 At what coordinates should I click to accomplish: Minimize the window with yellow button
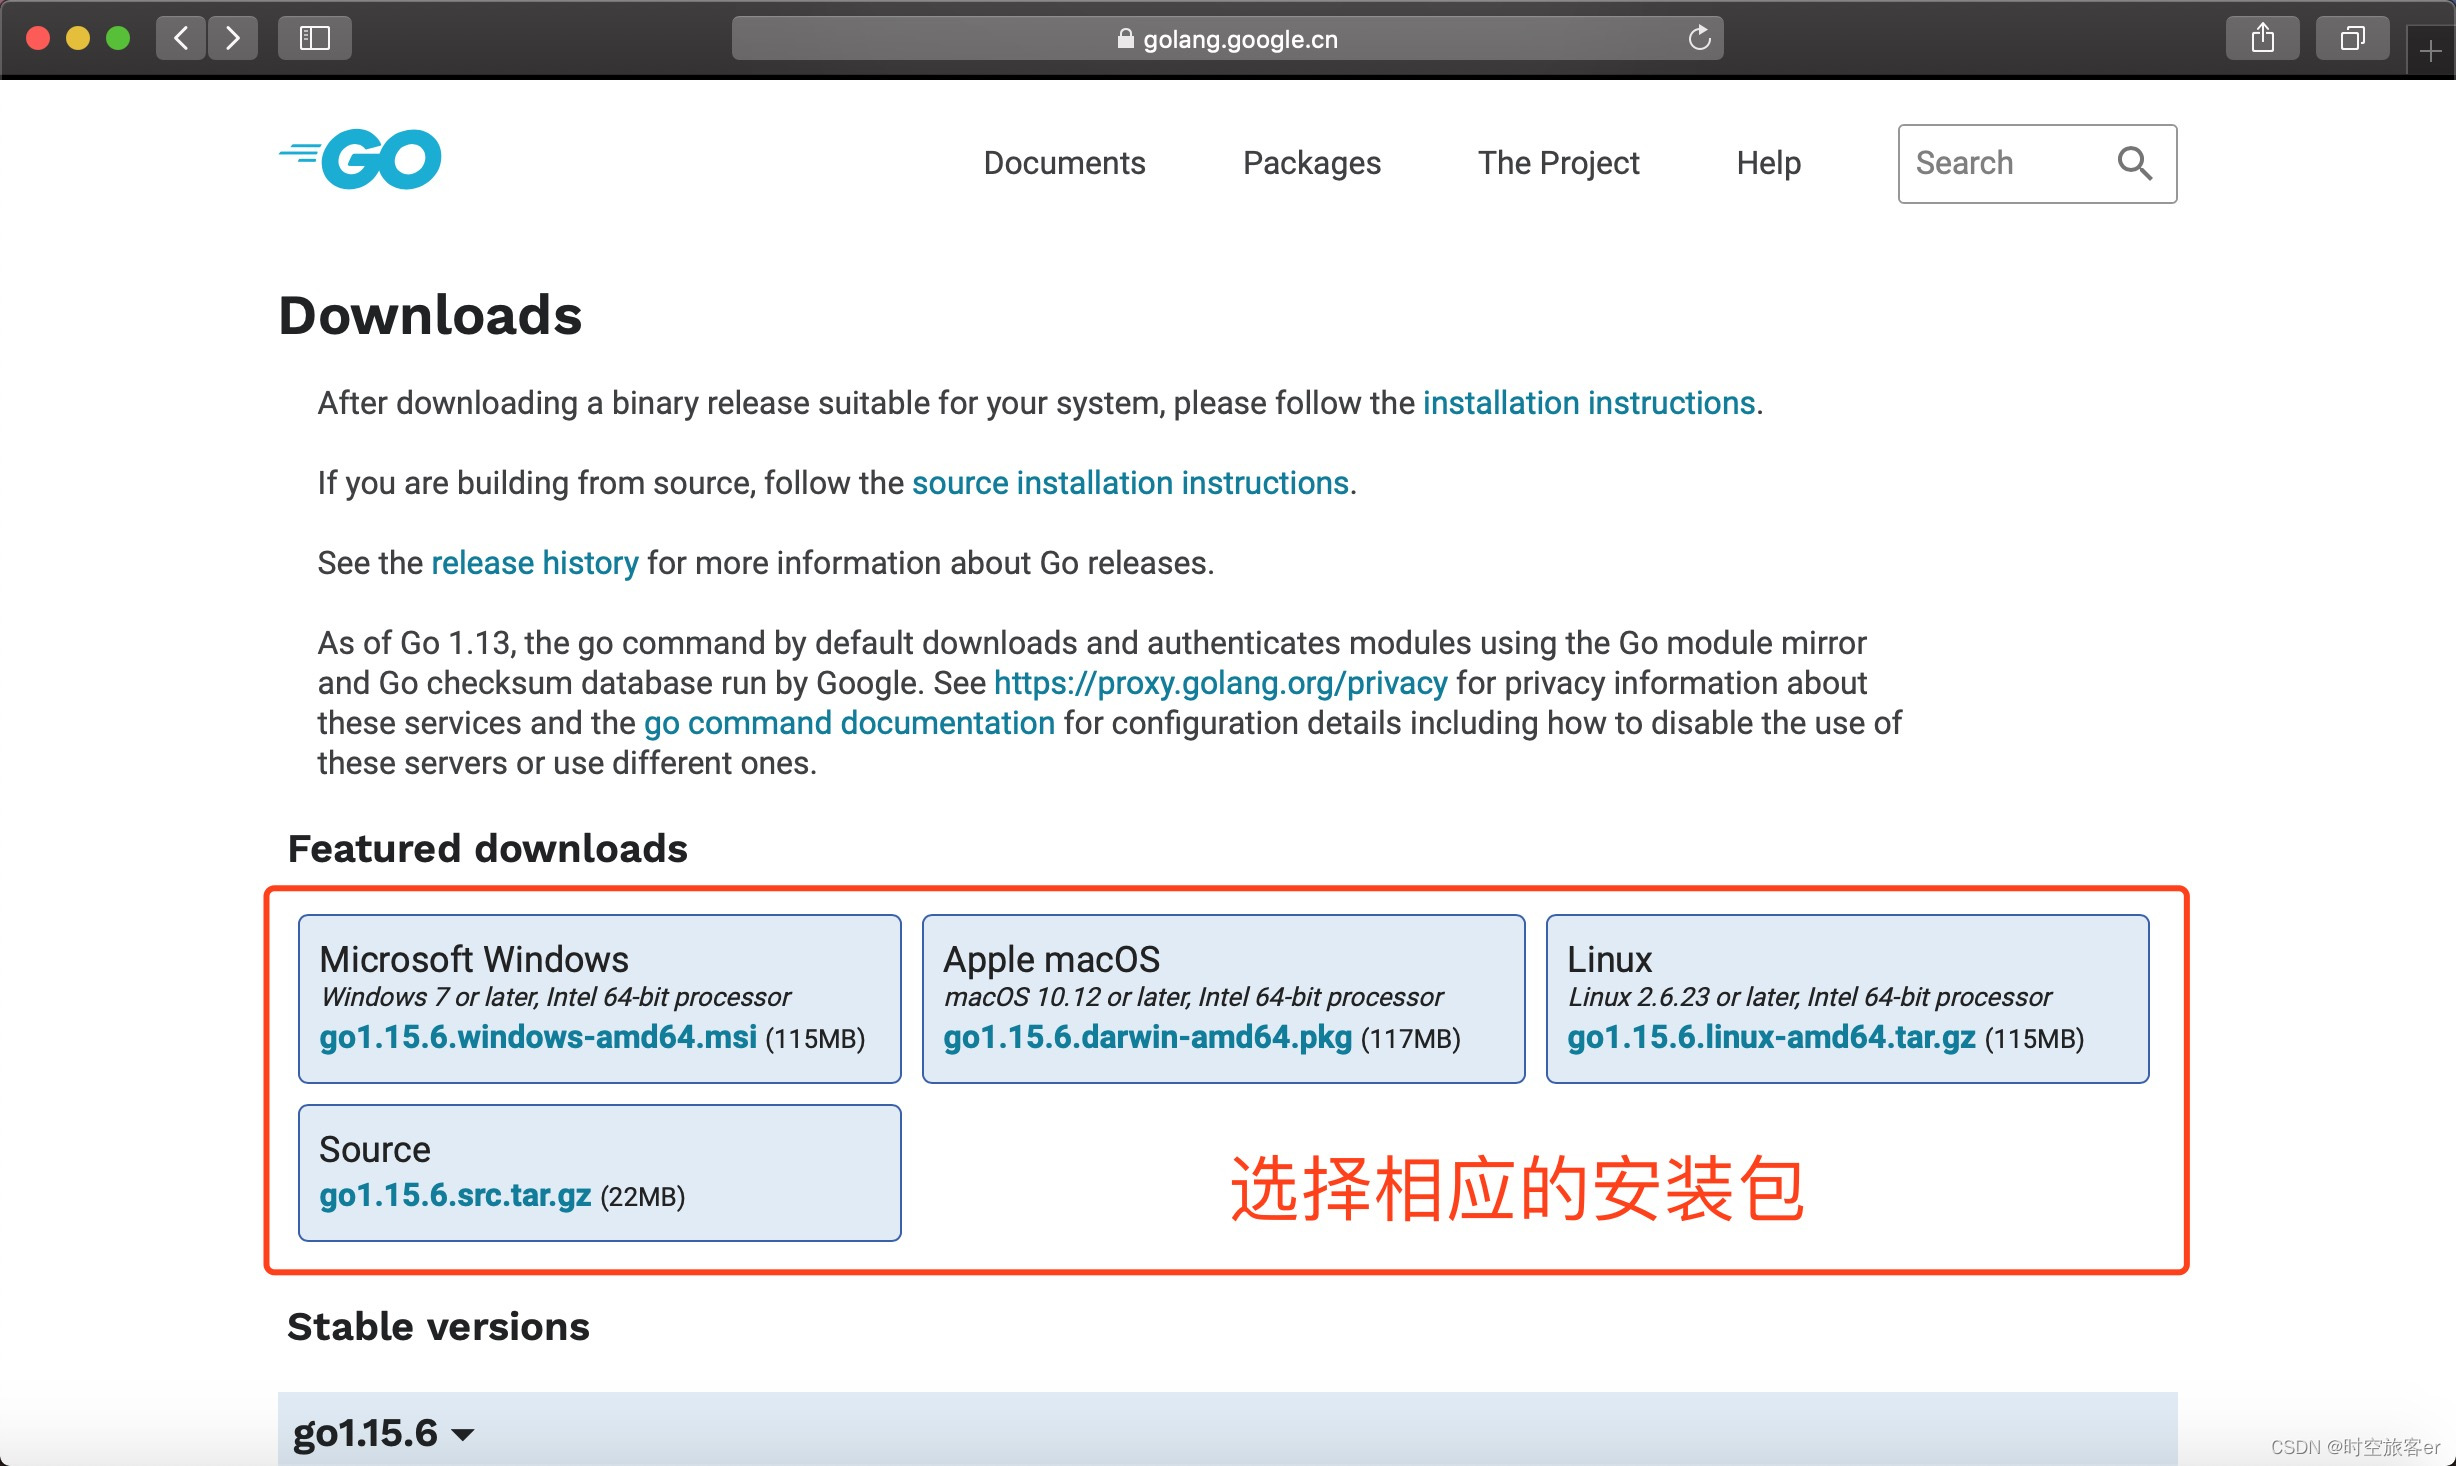(78, 38)
